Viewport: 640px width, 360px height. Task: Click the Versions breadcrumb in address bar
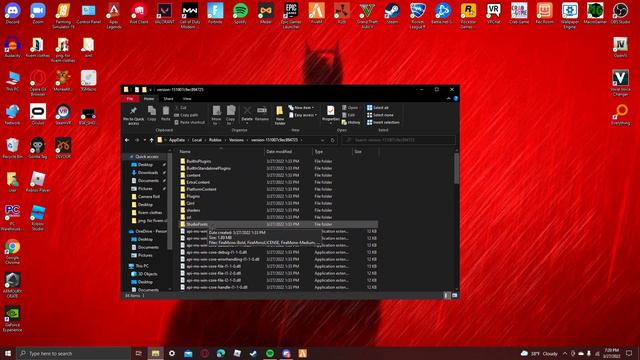pyautogui.click(x=236, y=140)
